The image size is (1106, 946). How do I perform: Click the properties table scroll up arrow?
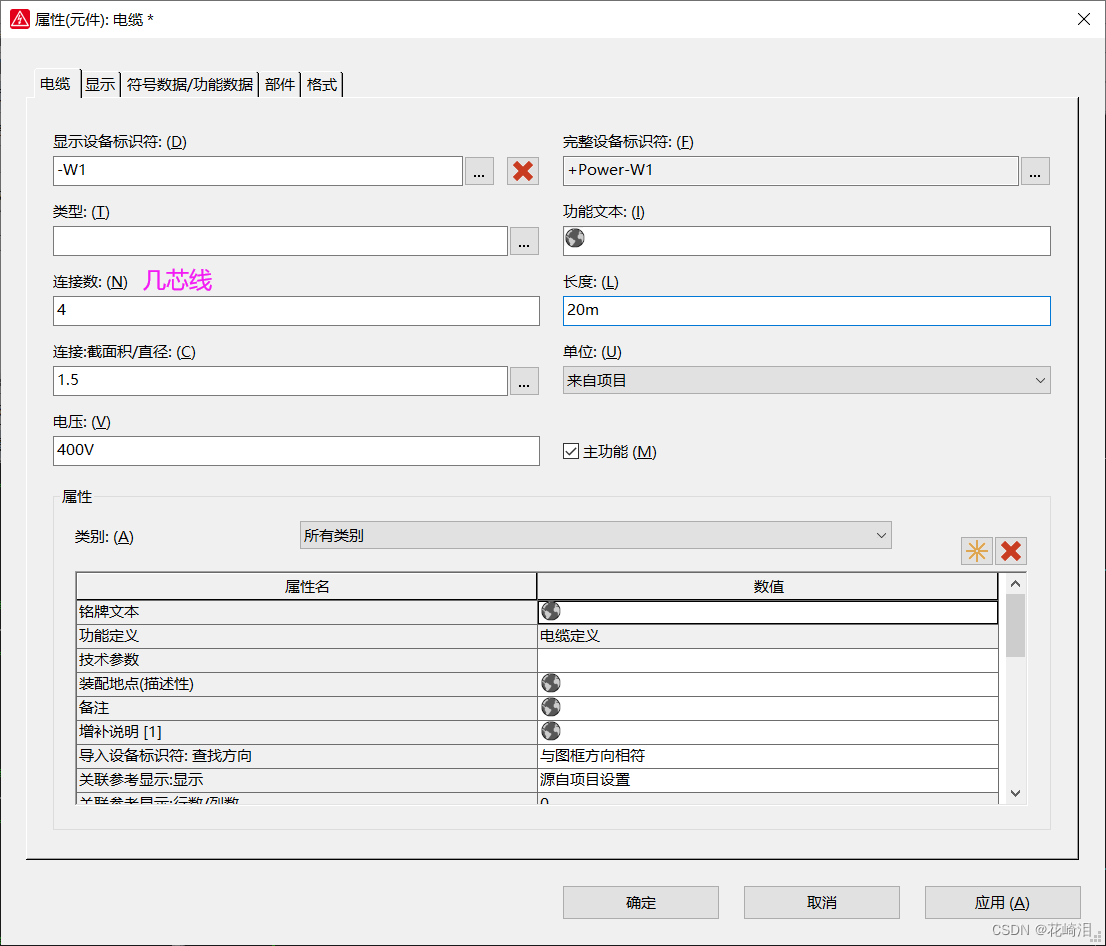tap(1016, 583)
